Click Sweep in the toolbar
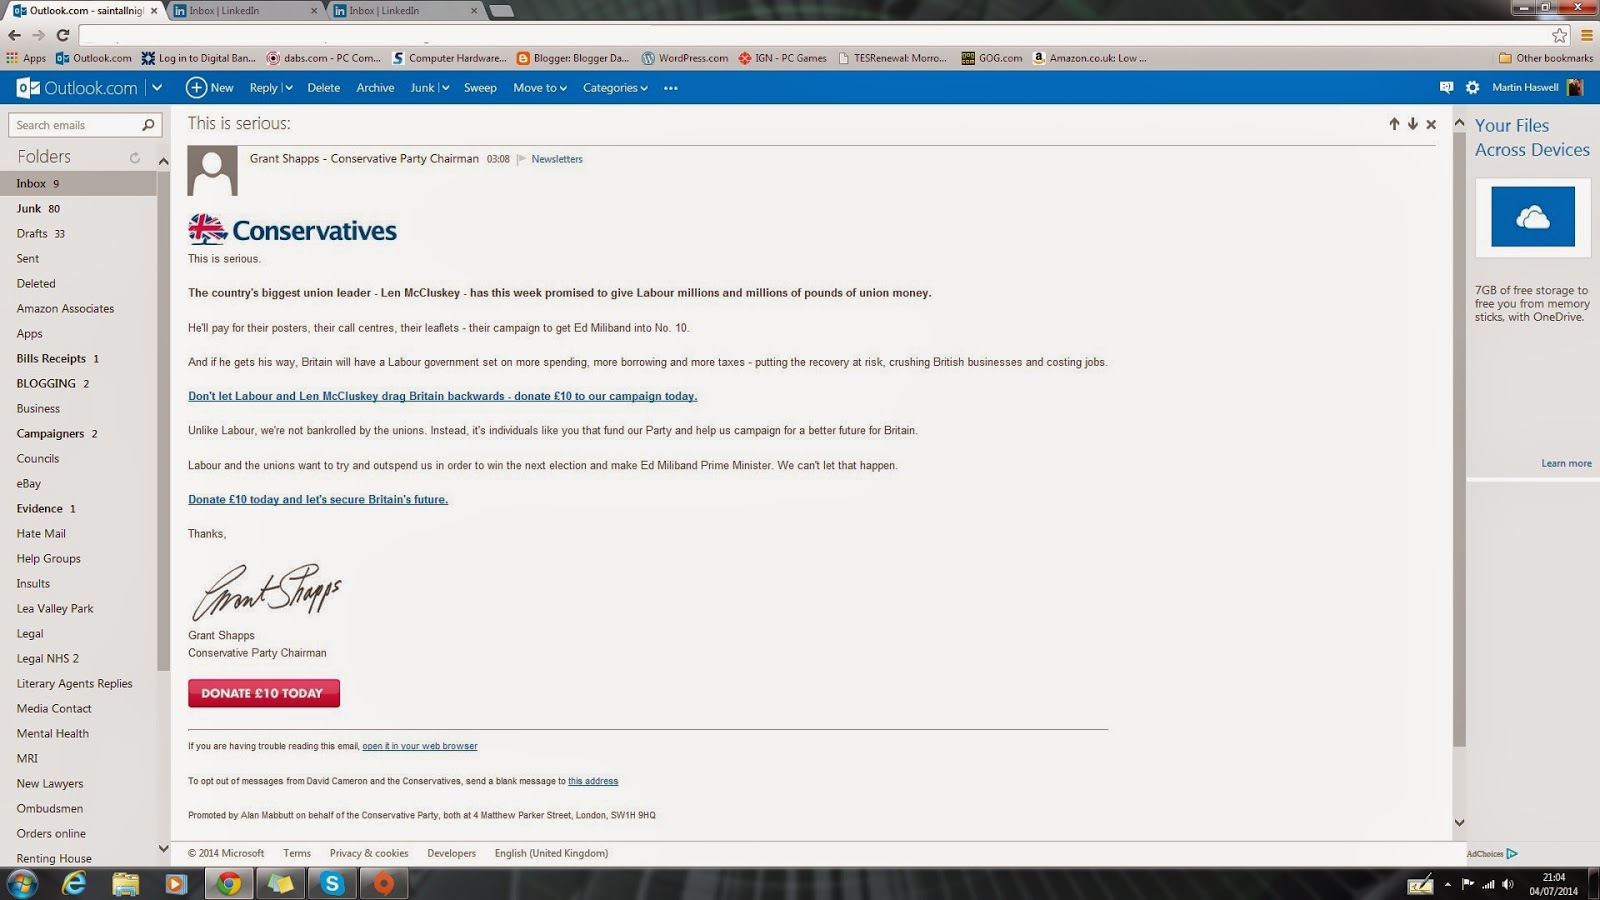 [x=480, y=88]
